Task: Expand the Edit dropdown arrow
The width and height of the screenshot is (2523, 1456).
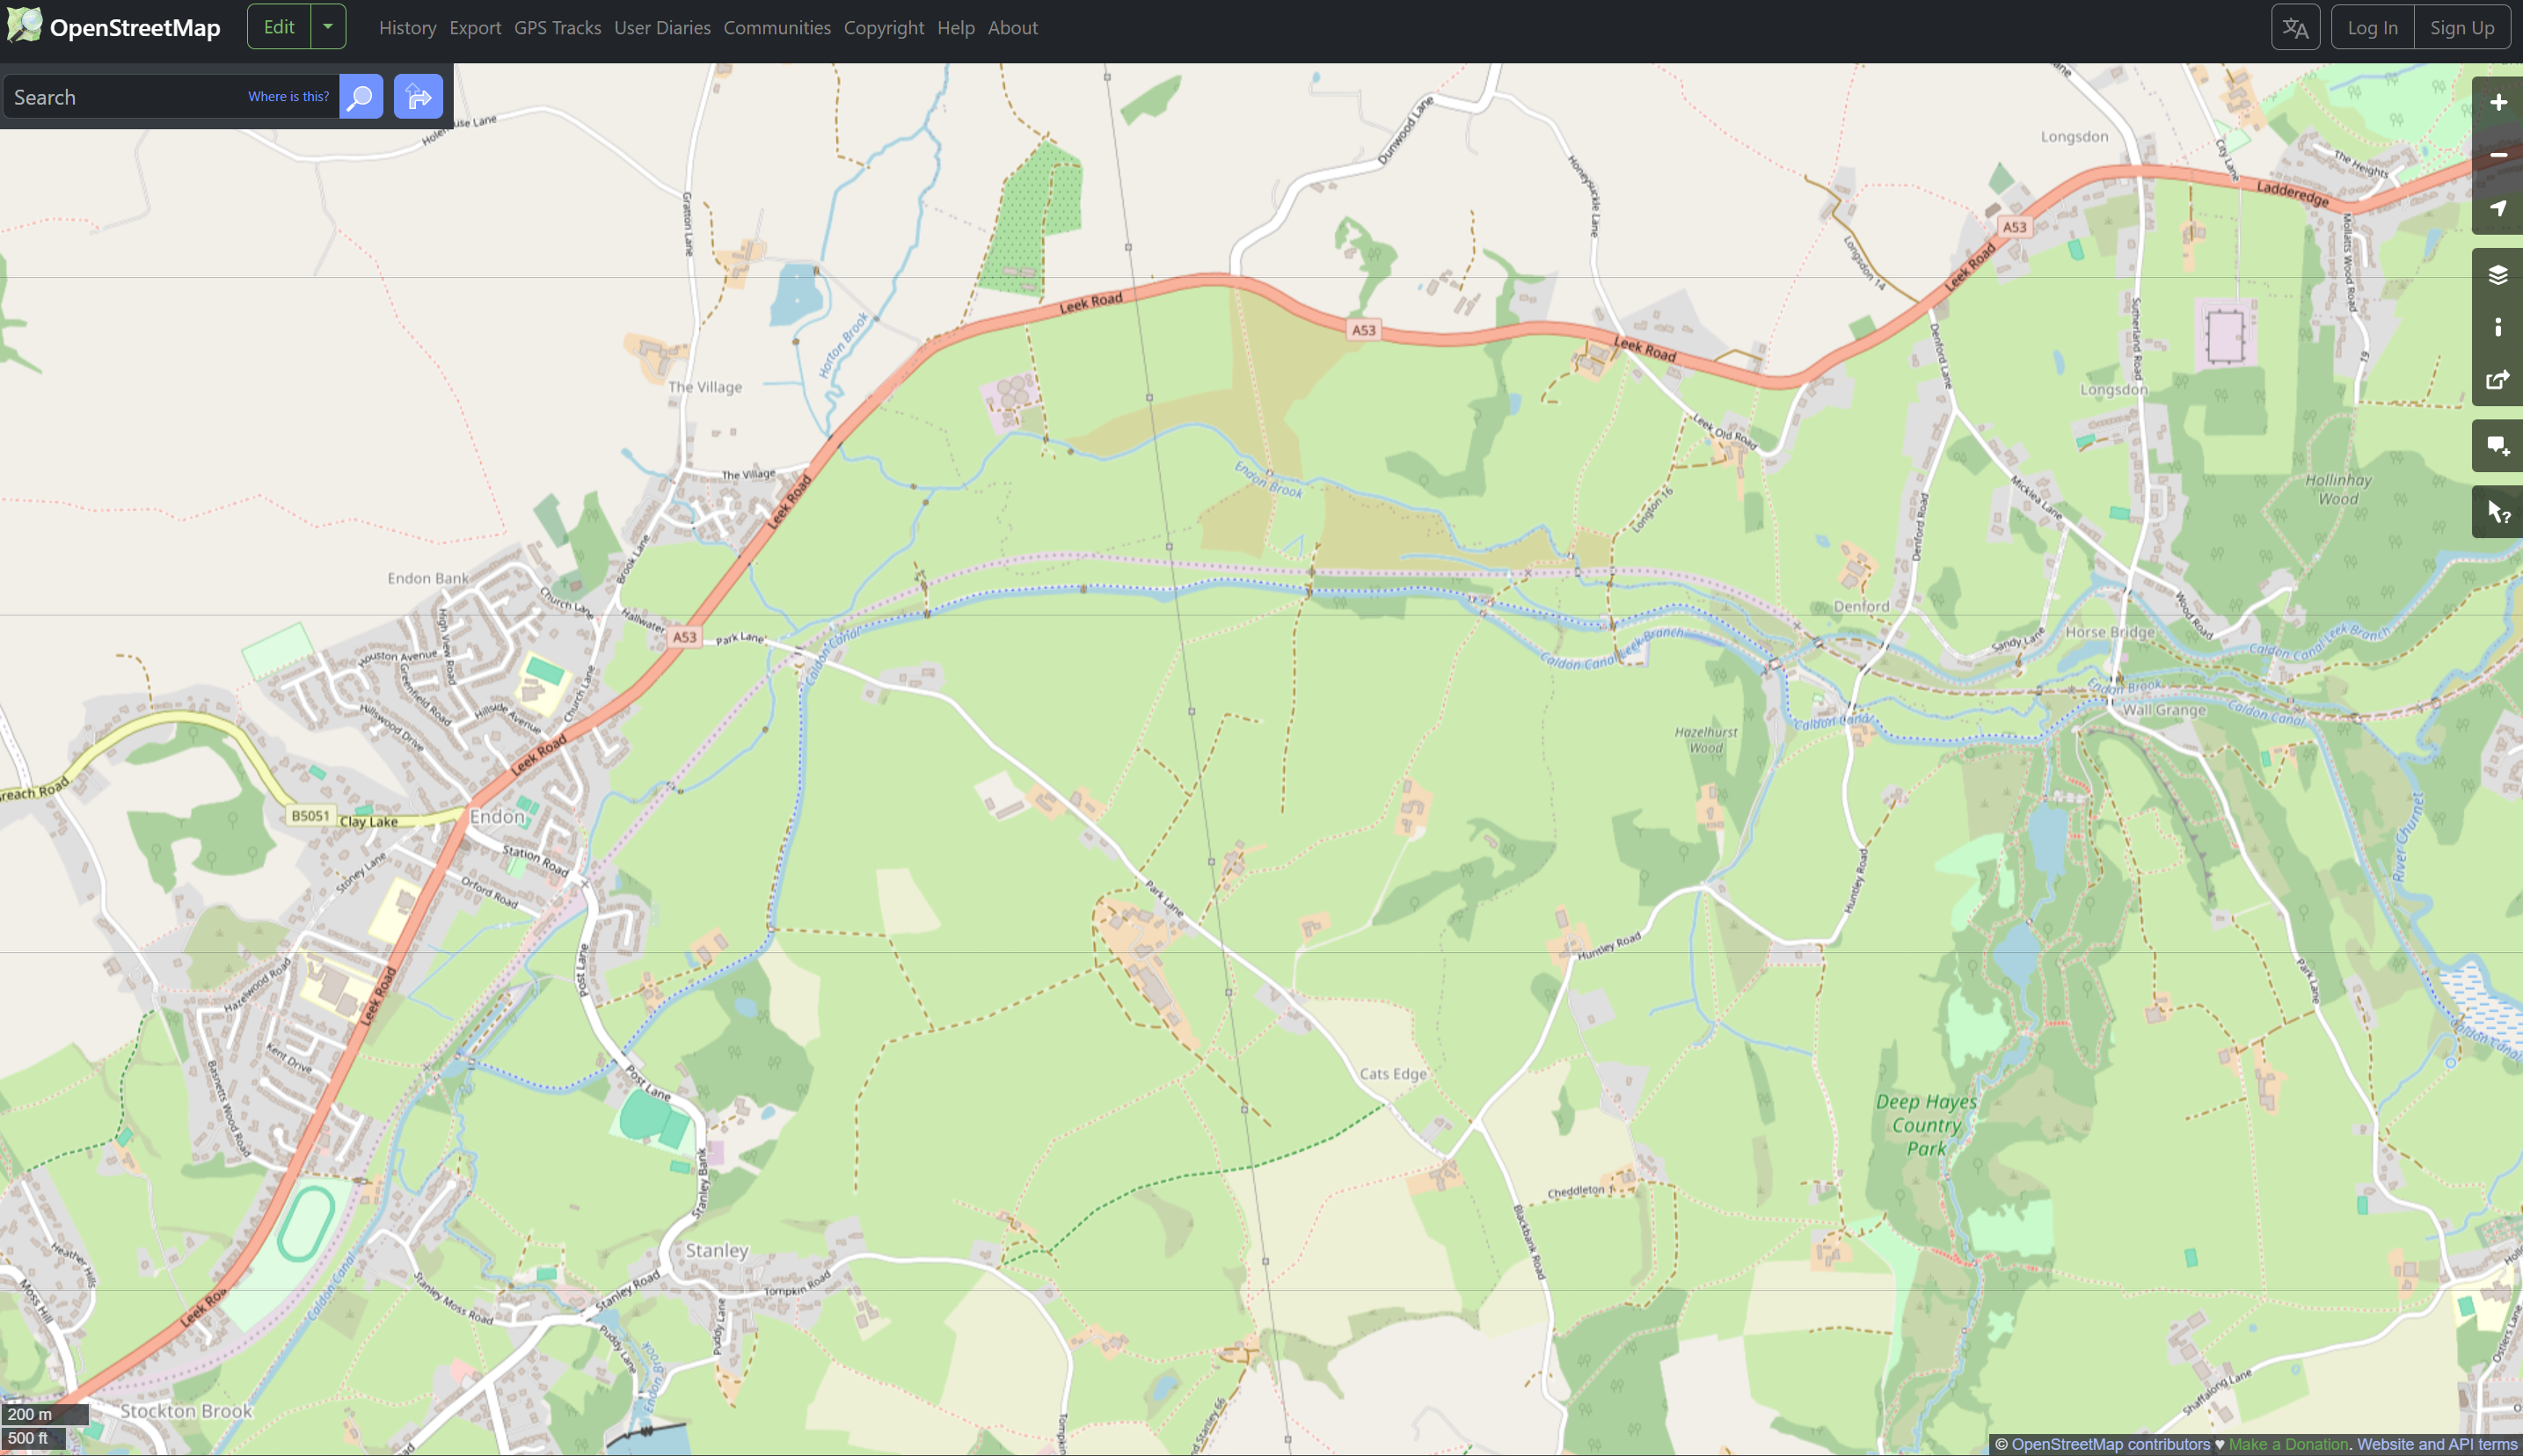Action: [x=328, y=27]
